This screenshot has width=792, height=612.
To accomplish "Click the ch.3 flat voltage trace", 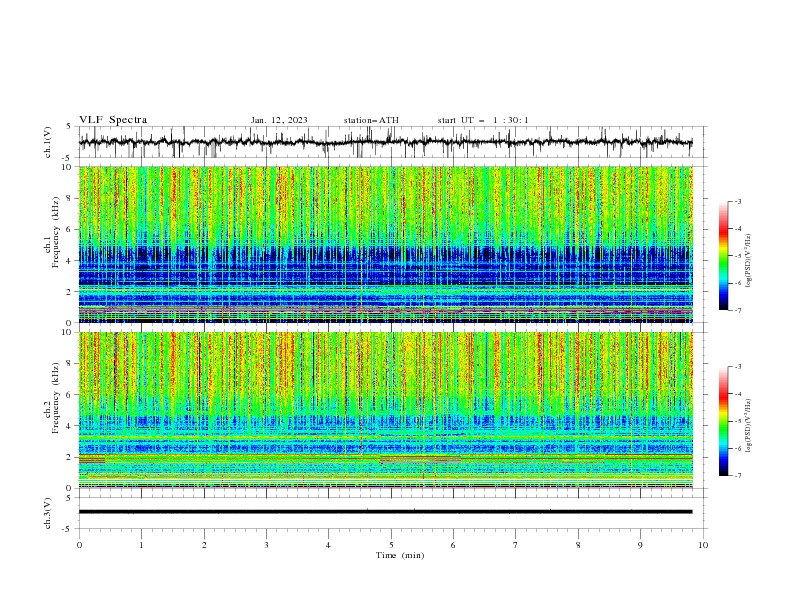I will pyautogui.click(x=385, y=512).
